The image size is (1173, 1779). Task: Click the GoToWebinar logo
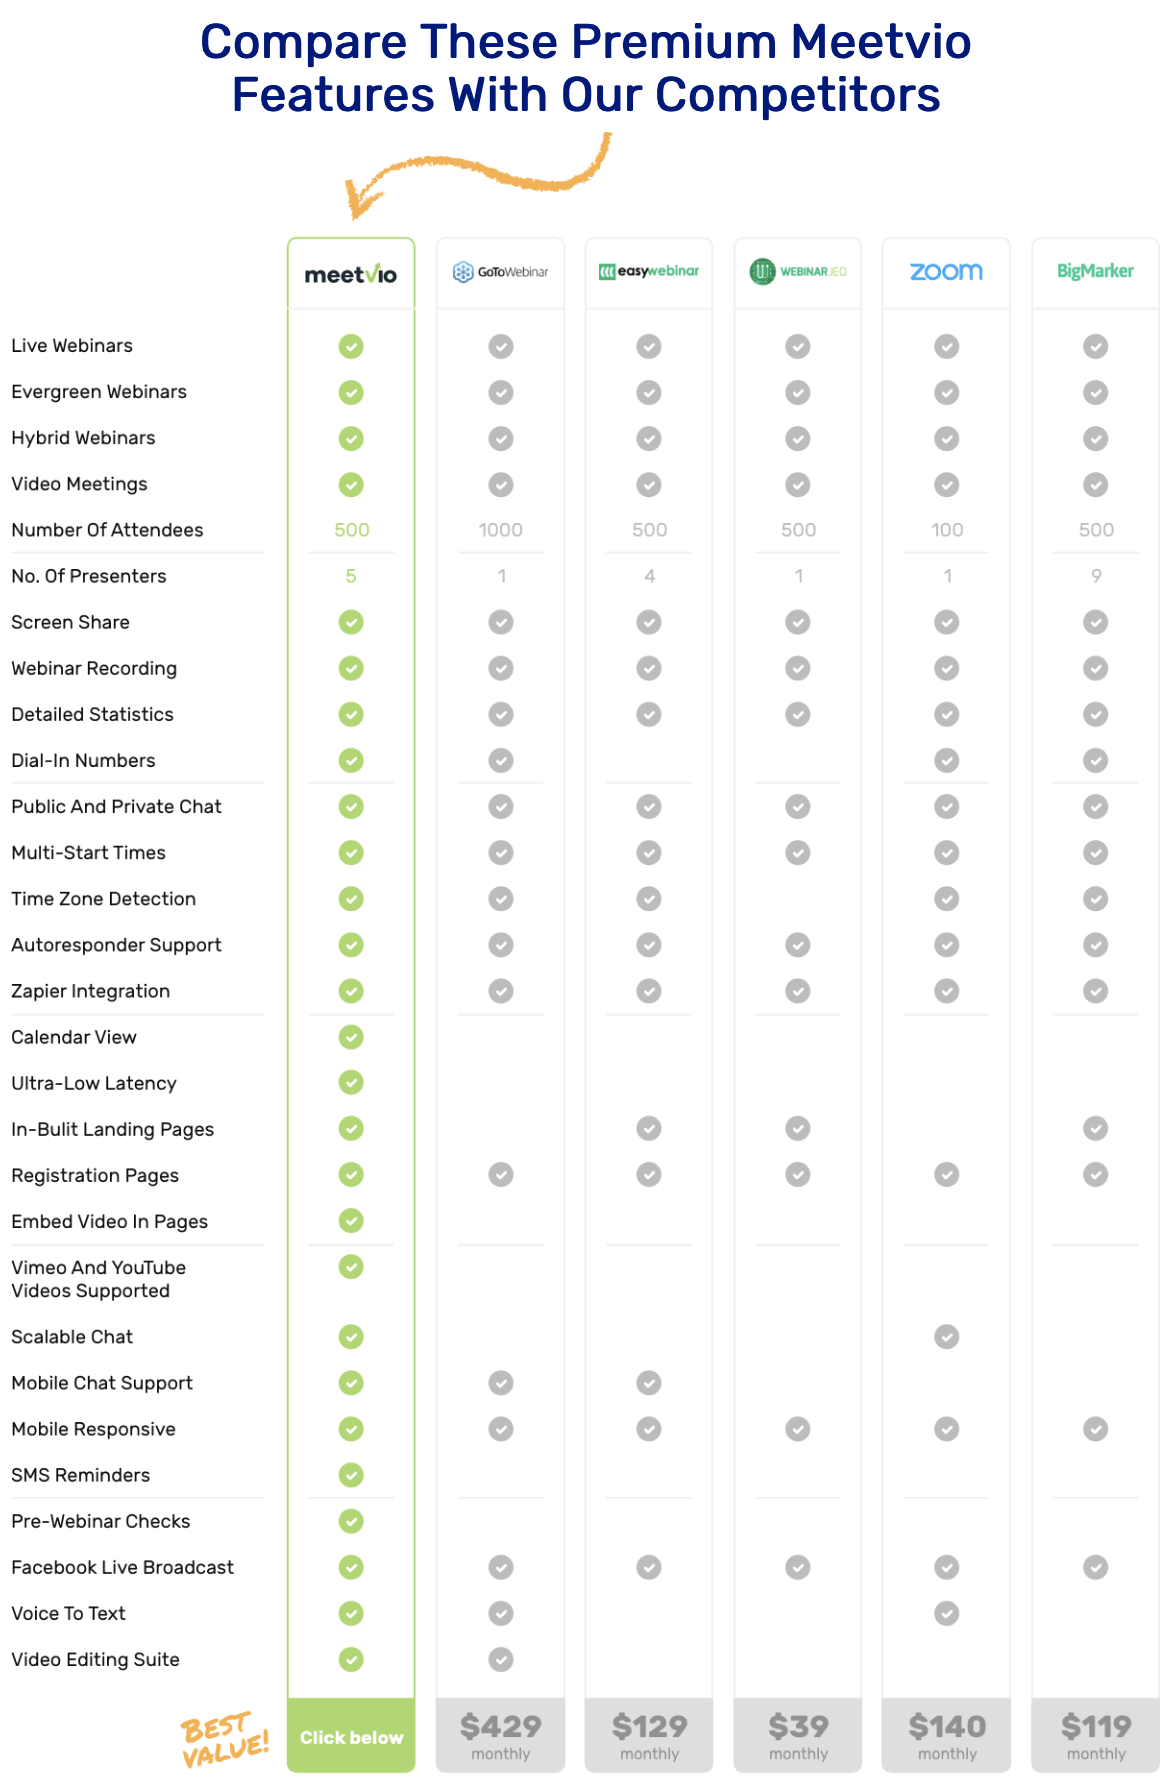coord(500,272)
